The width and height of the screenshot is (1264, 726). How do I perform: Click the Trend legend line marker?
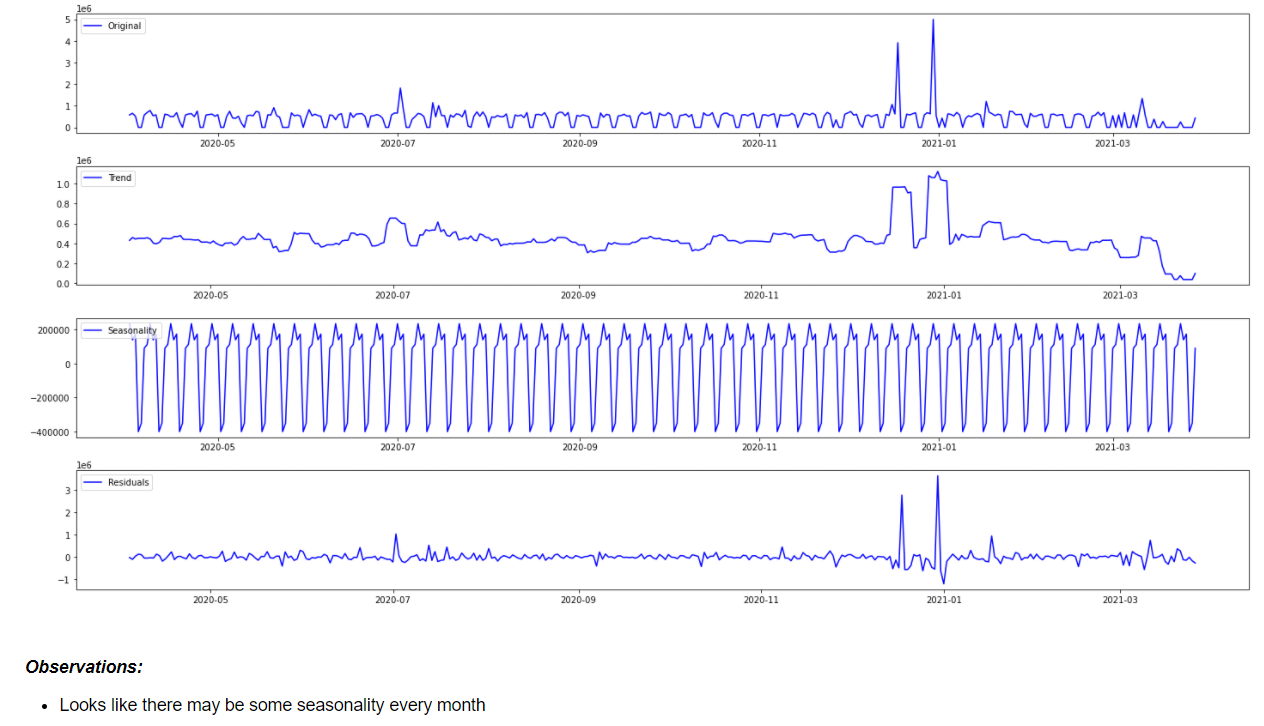[x=91, y=178]
